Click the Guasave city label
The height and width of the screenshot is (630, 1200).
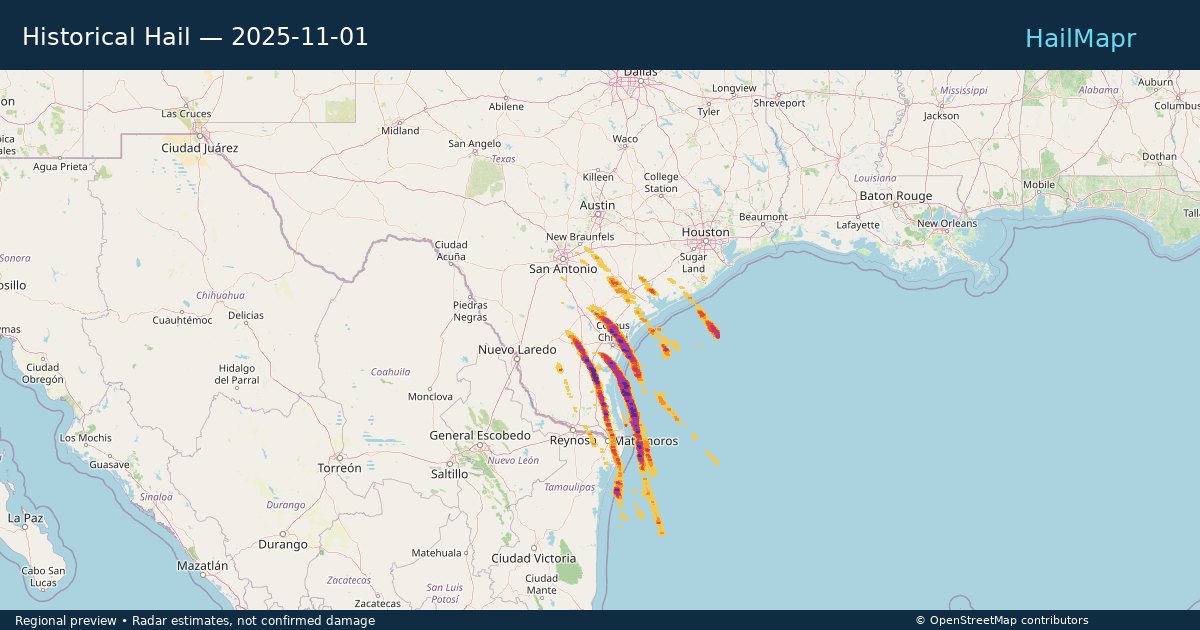[109, 465]
